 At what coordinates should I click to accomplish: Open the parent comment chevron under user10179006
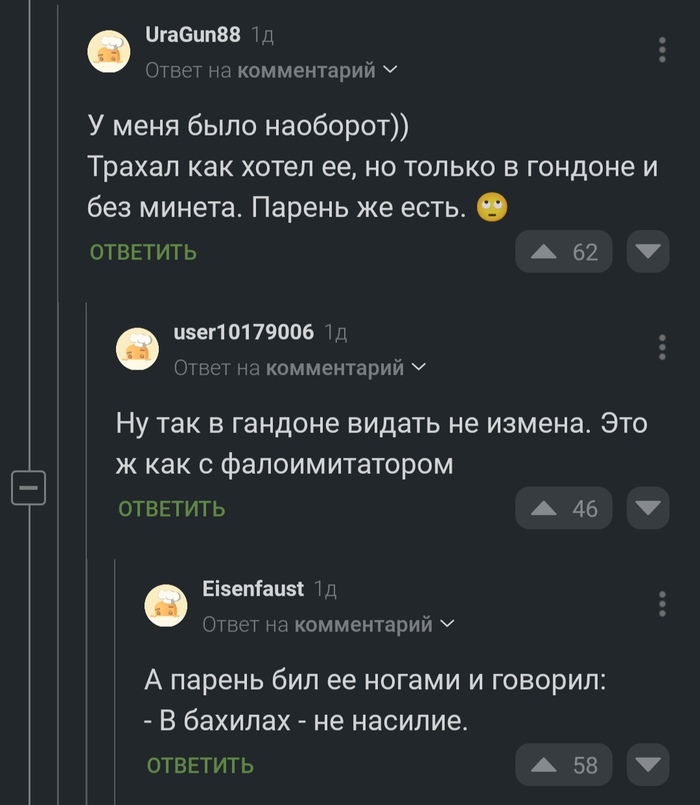pyautogui.click(x=418, y=368)
